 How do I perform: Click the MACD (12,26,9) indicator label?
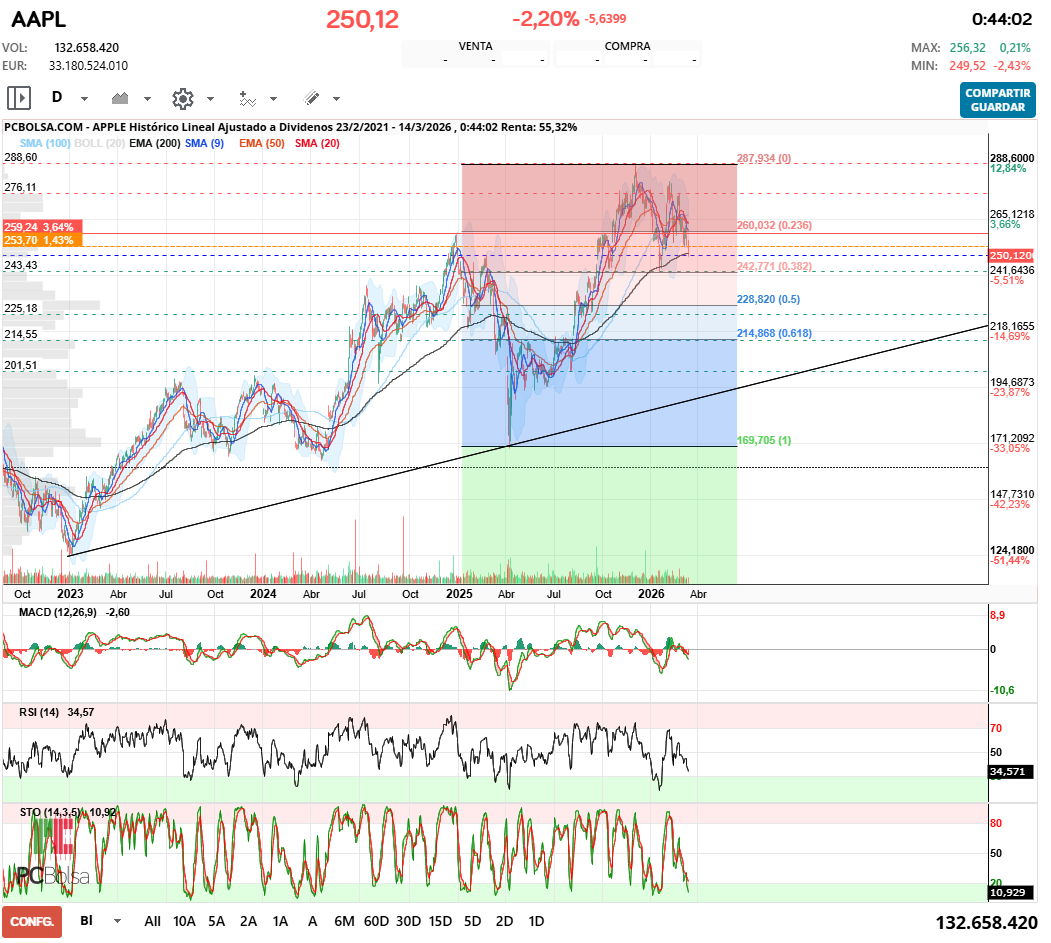click(x=58, y=611)
